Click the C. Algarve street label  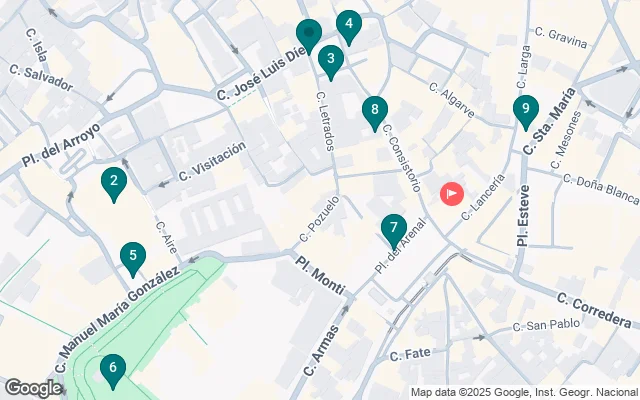[x=452, y=100]
